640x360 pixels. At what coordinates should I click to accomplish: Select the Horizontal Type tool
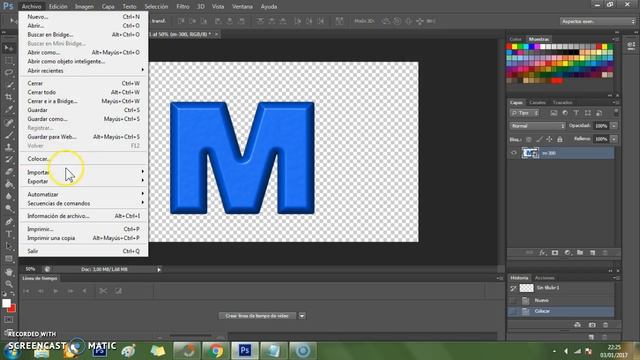click(x=9, y=234)
